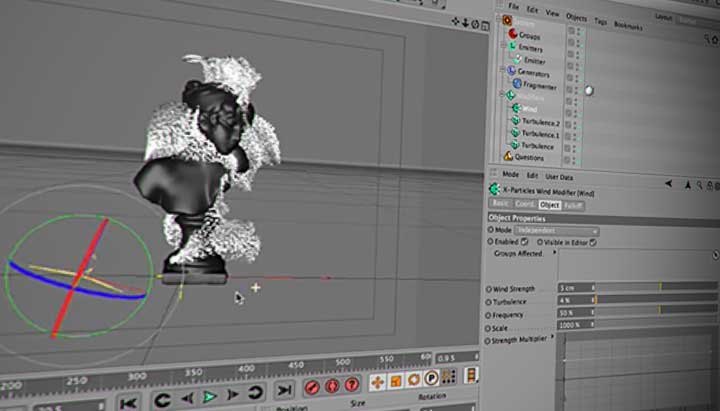This screenshot has height=411, width=720.
Task: Expand the Groups Affected arrow
Action: pyautogui.click(x=554, y=252)
